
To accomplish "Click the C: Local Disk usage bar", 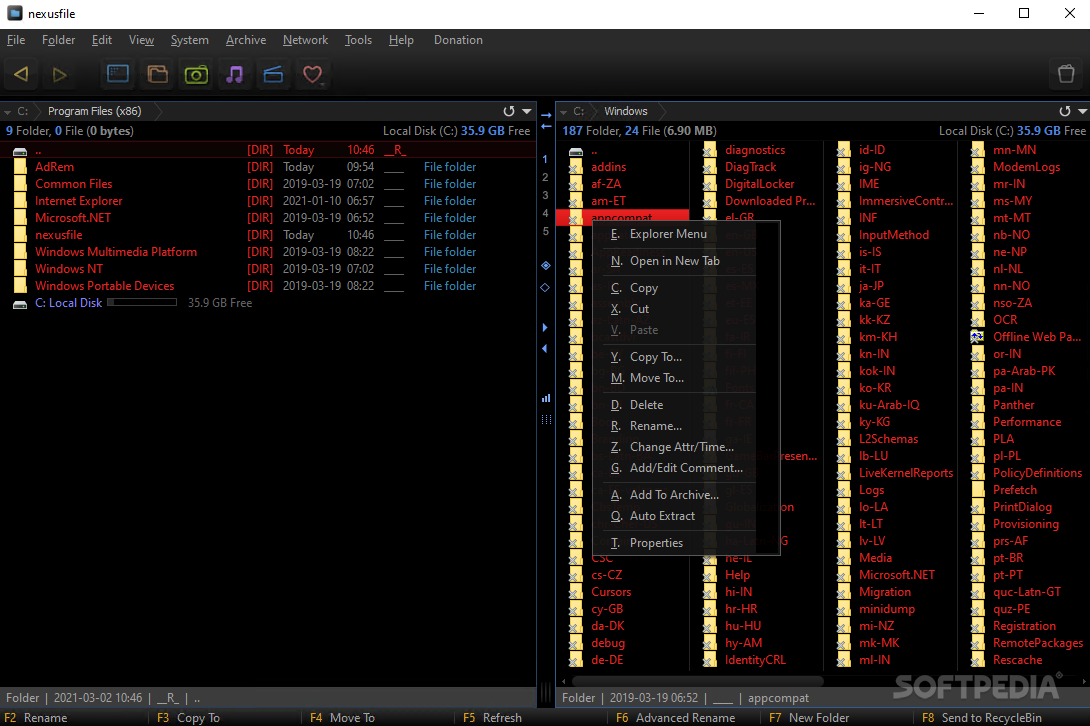I will point(143,302).
